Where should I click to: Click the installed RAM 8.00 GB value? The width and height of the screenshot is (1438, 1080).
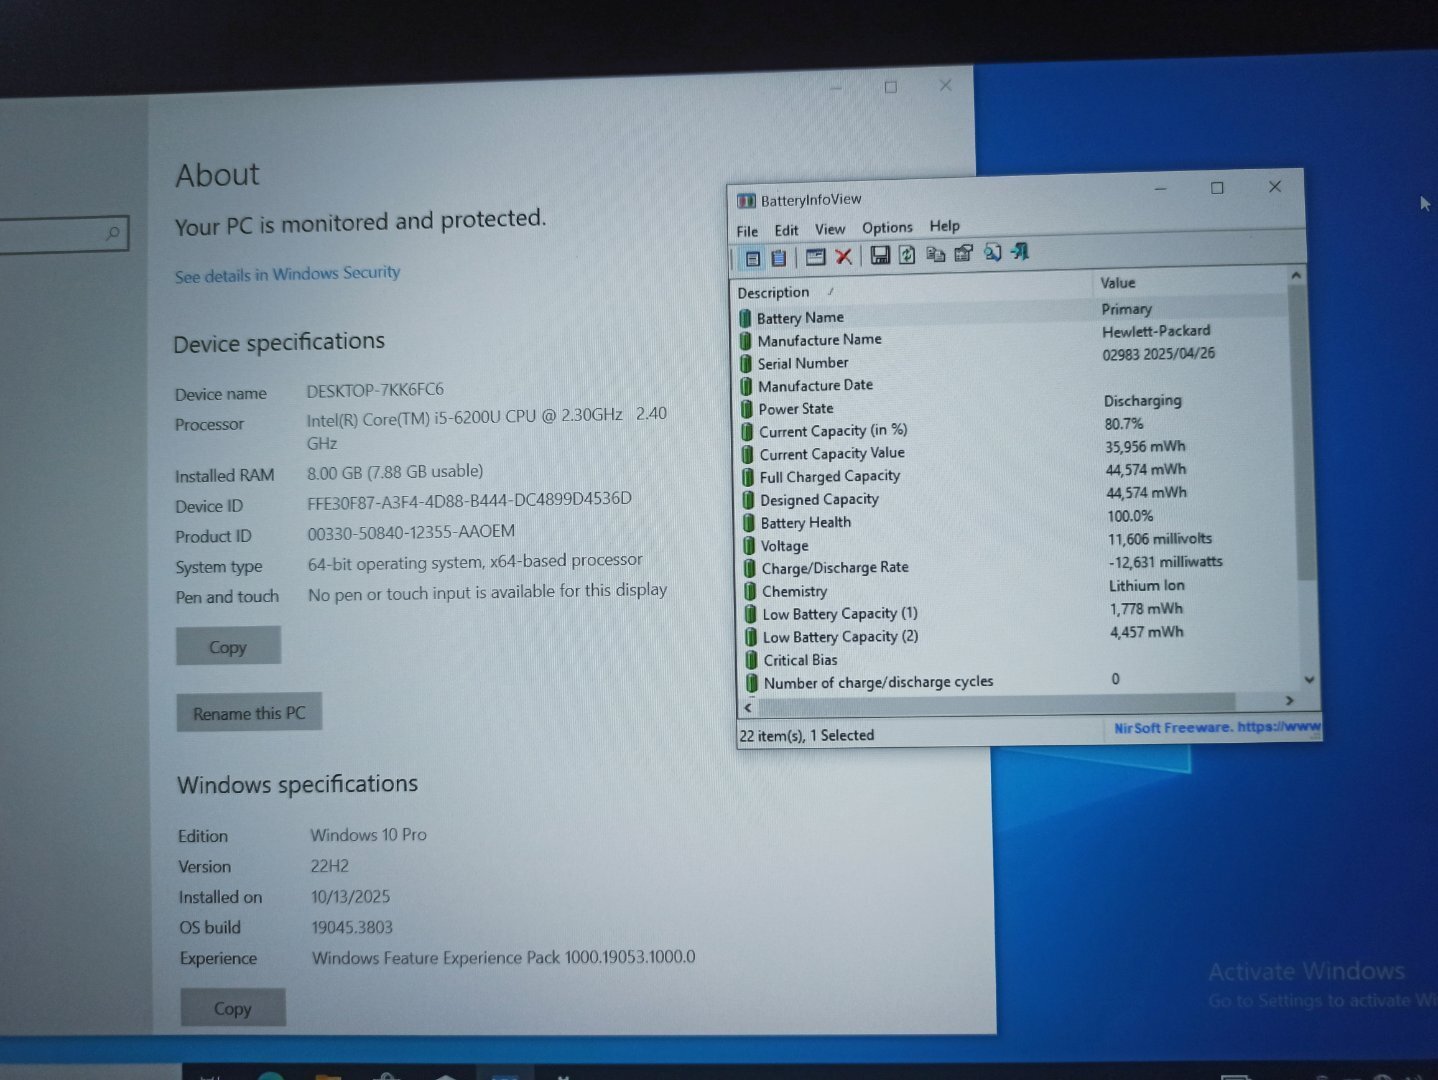[395, 472]
